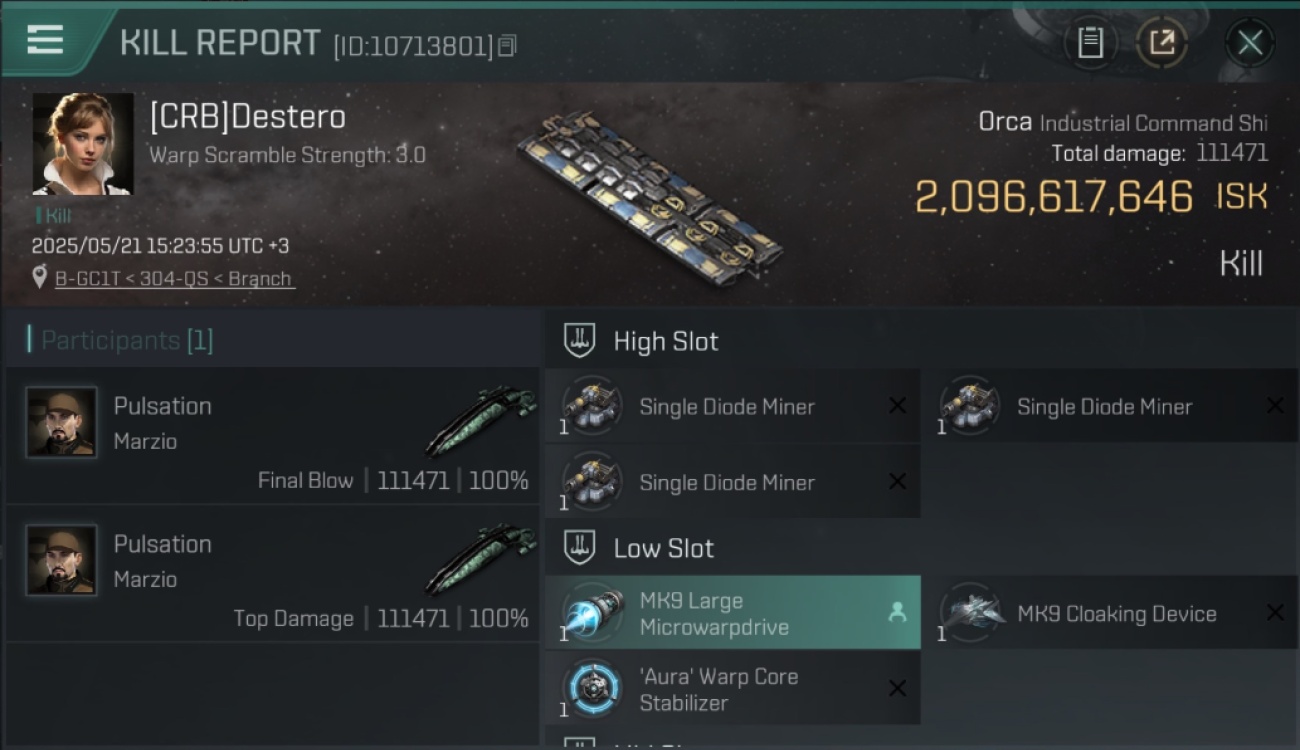Collapse the High Slot section header
The image size is (1300, 750).
(920, 341)
